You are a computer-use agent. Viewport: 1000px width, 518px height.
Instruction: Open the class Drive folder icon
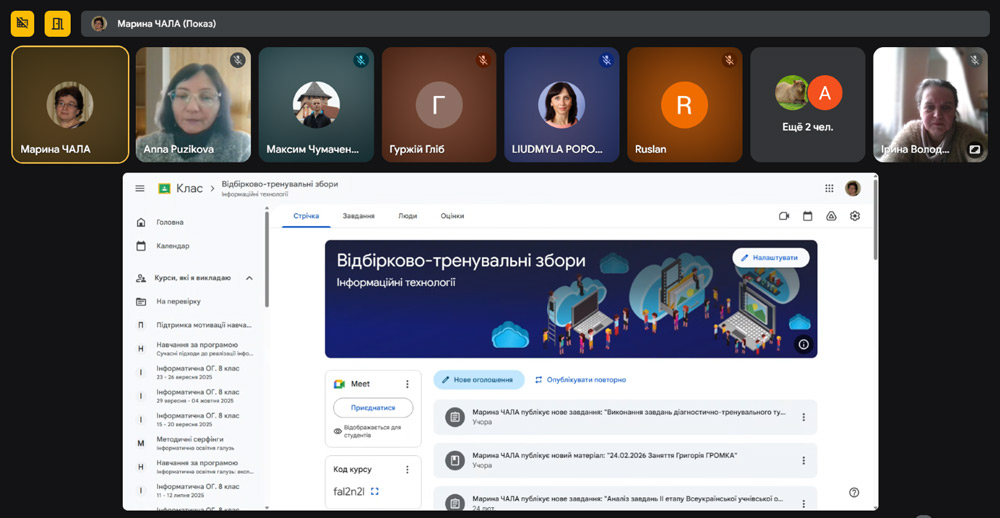tap(831, 216)
